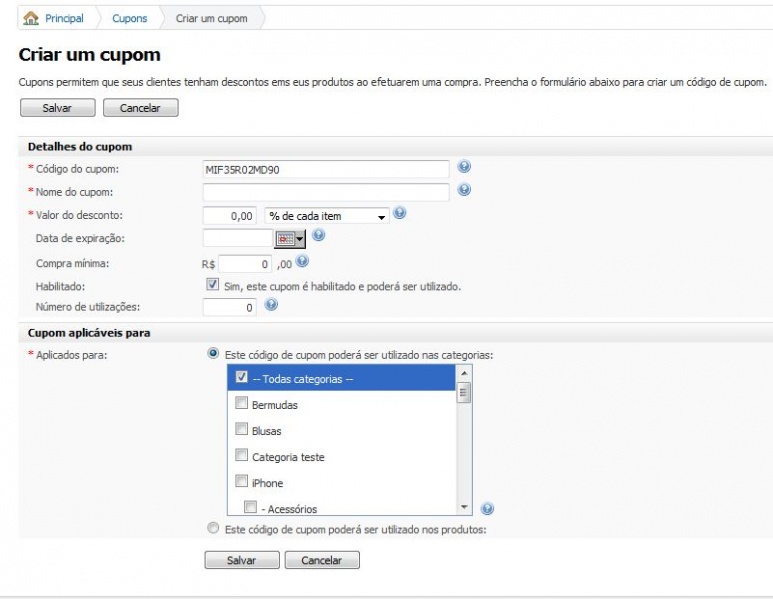This screenshot has width=773, height=599.
Task: Click the bottom Cancelar button
Action: (322, 560)
